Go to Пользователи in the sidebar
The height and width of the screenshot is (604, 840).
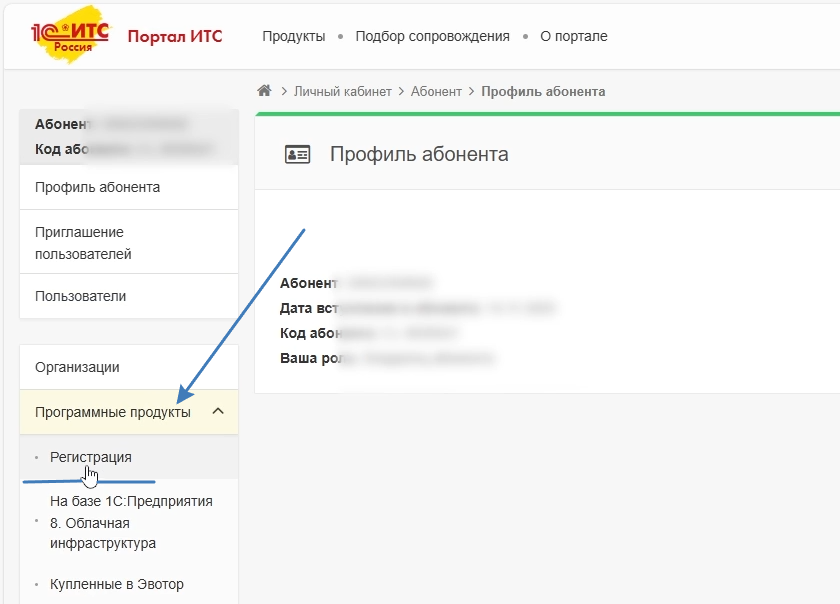pos(80,296)
